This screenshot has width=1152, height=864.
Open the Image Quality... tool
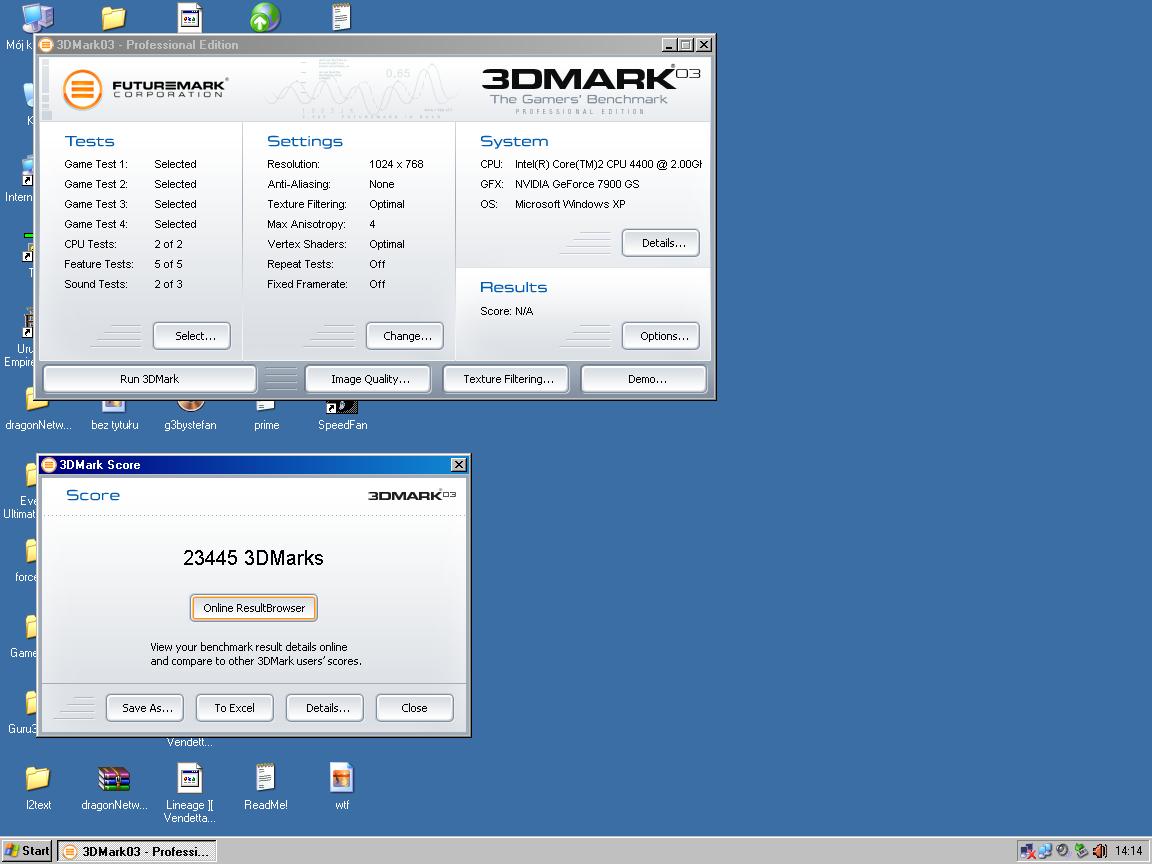pos(368,379)
